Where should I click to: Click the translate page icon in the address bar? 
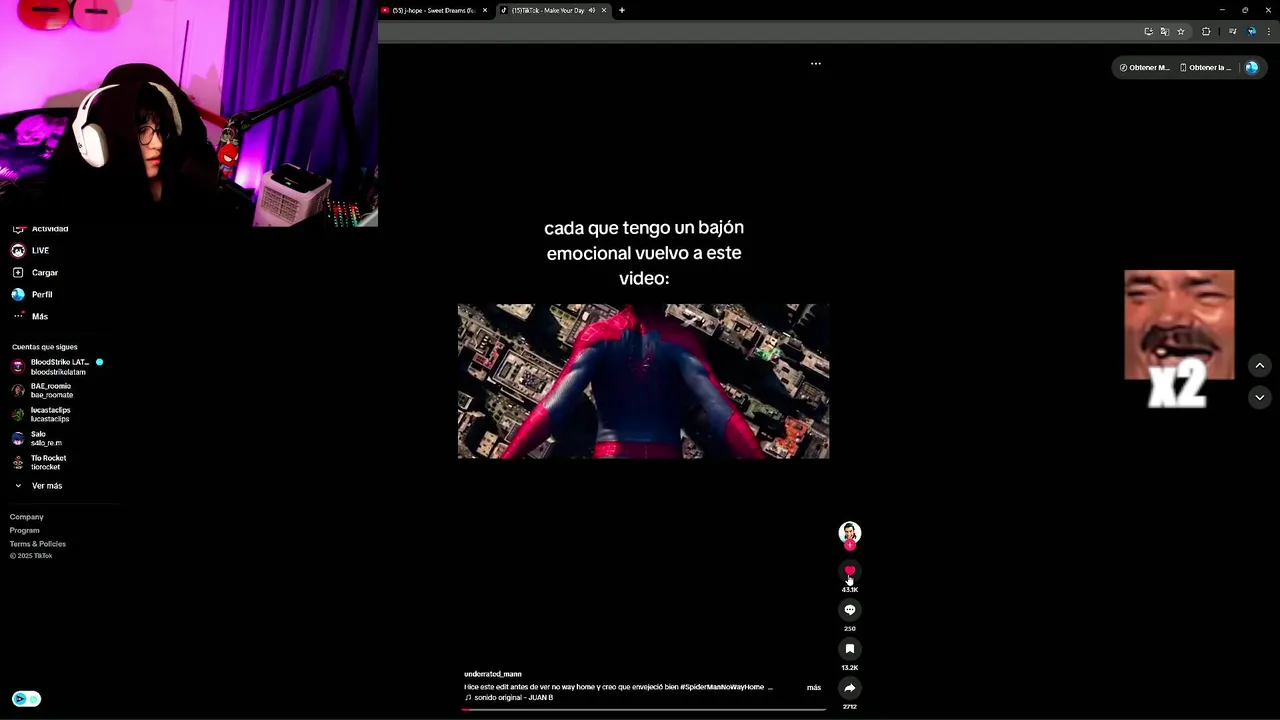tap(1165, 32)
